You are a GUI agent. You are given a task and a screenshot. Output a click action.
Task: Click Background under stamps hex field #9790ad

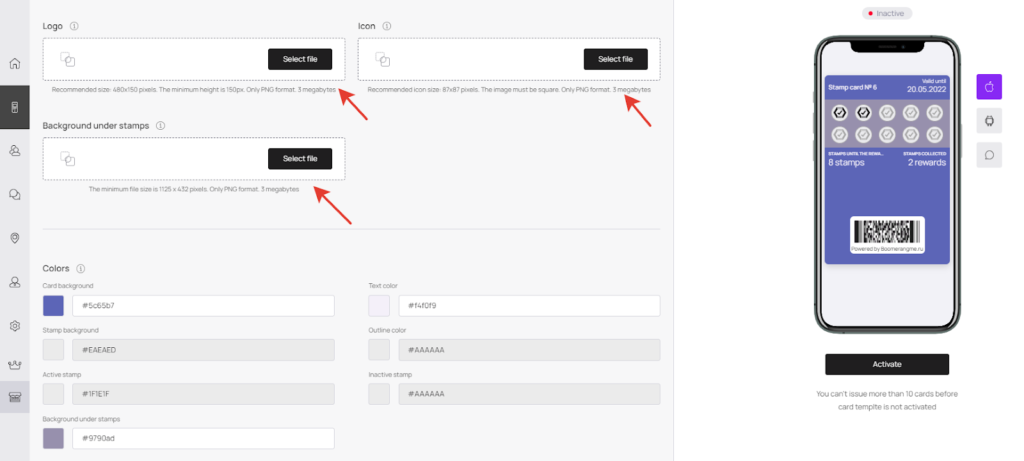pyautogui.click(x=203, y=439)
